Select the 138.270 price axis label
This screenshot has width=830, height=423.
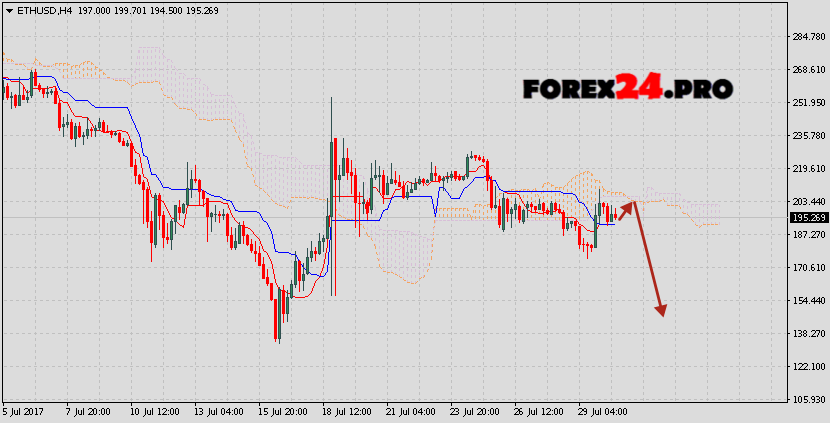tap(807, 334)
